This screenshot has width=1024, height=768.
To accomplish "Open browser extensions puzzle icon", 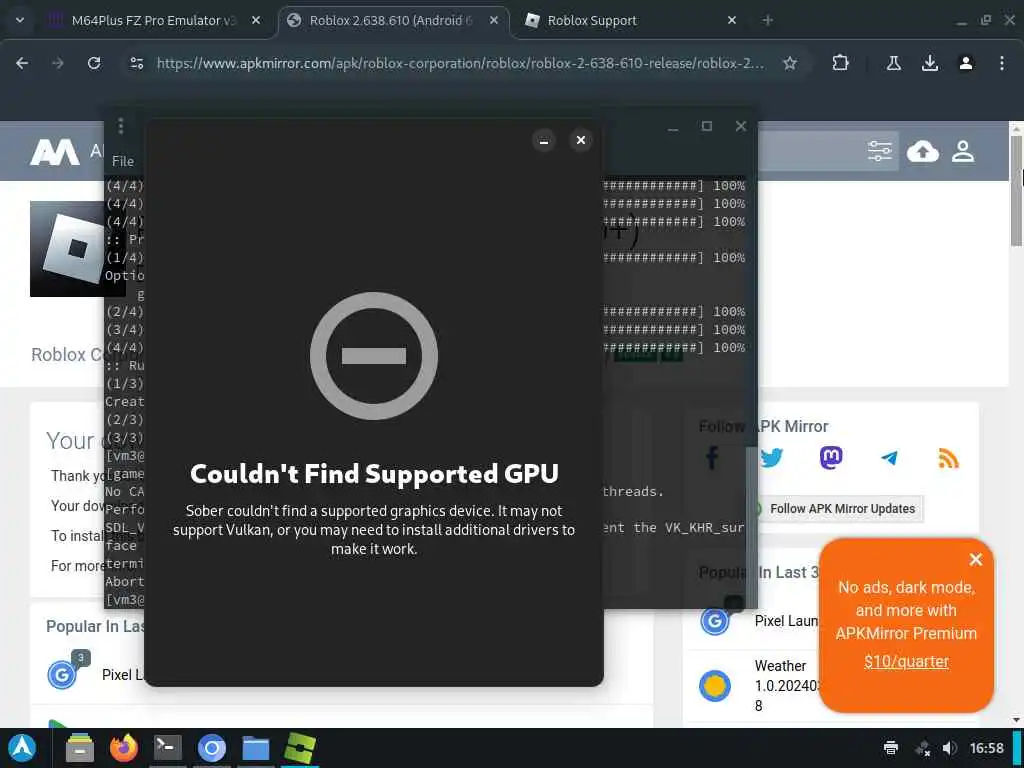I will 840,63.
